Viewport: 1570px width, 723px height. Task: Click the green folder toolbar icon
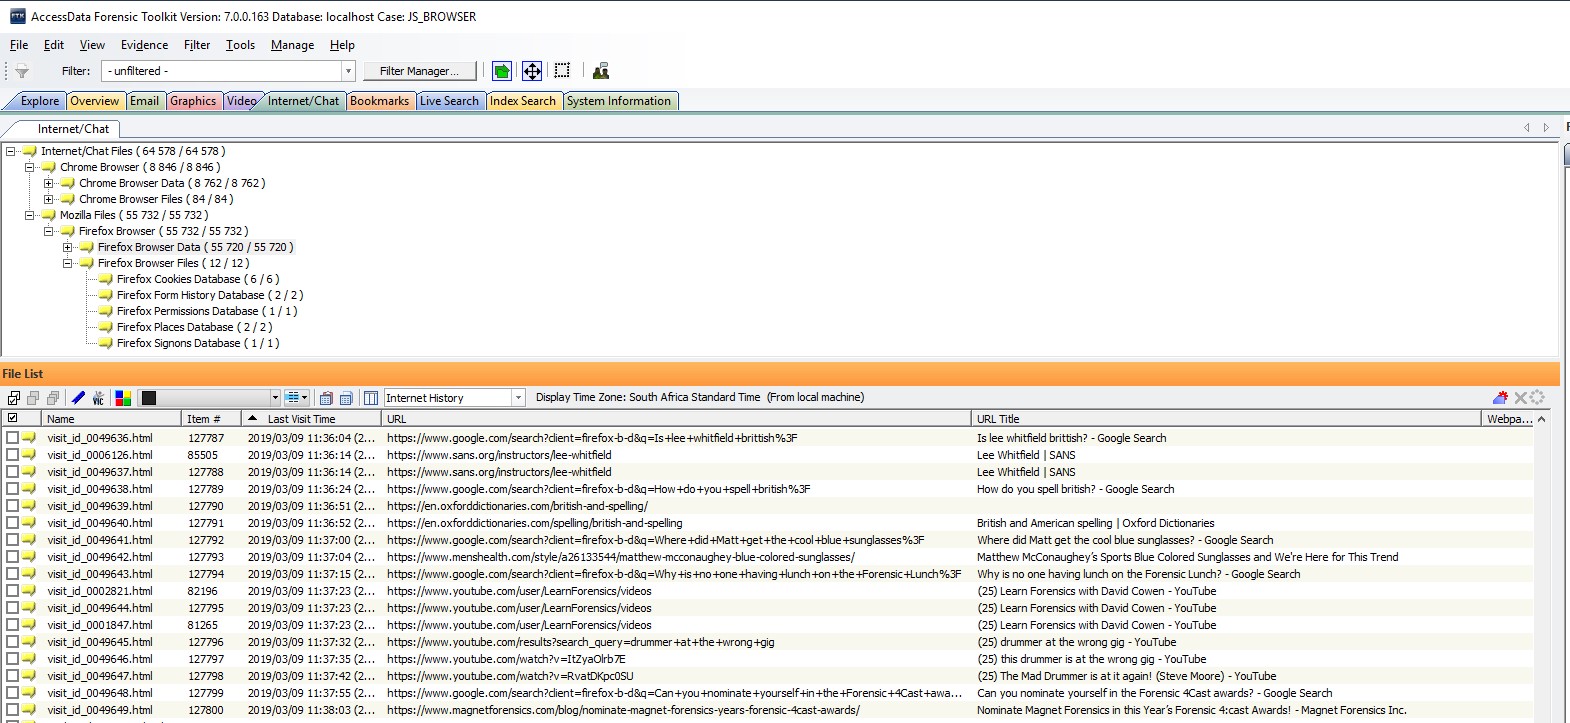pyautogui.click(x=502, y=71)
